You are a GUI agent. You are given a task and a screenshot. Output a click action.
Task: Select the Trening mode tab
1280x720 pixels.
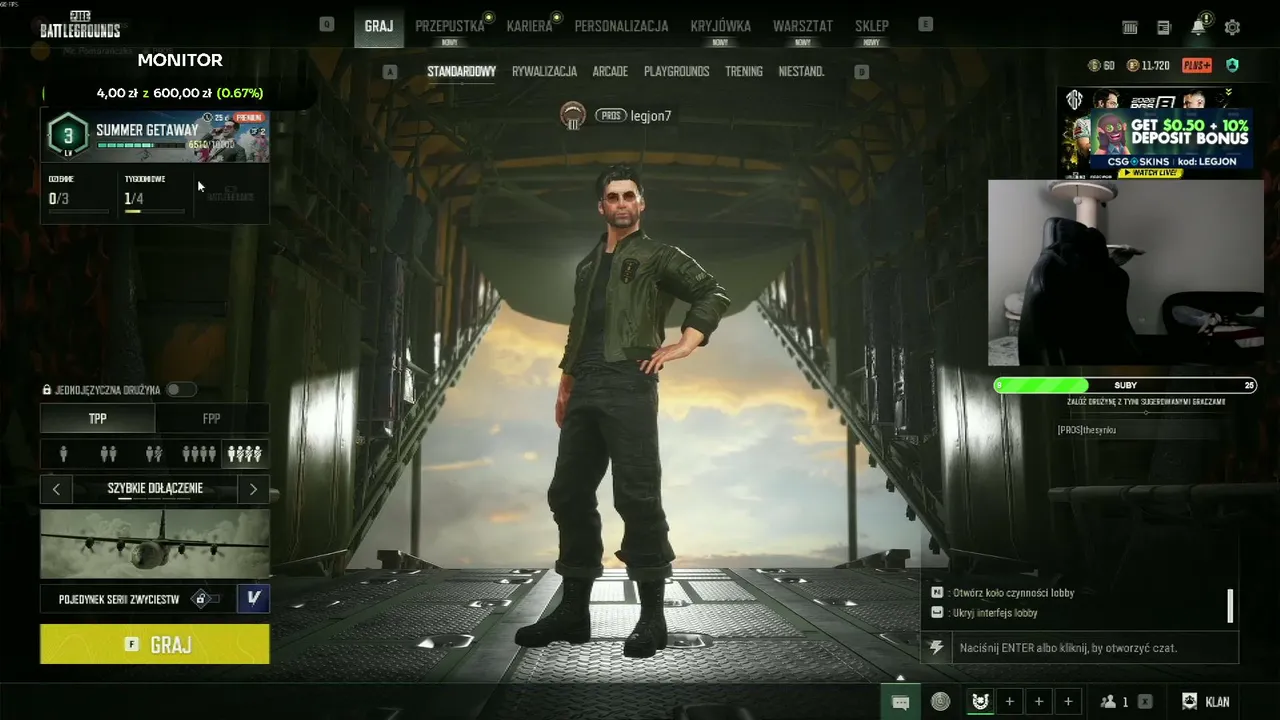pos(744,72)
